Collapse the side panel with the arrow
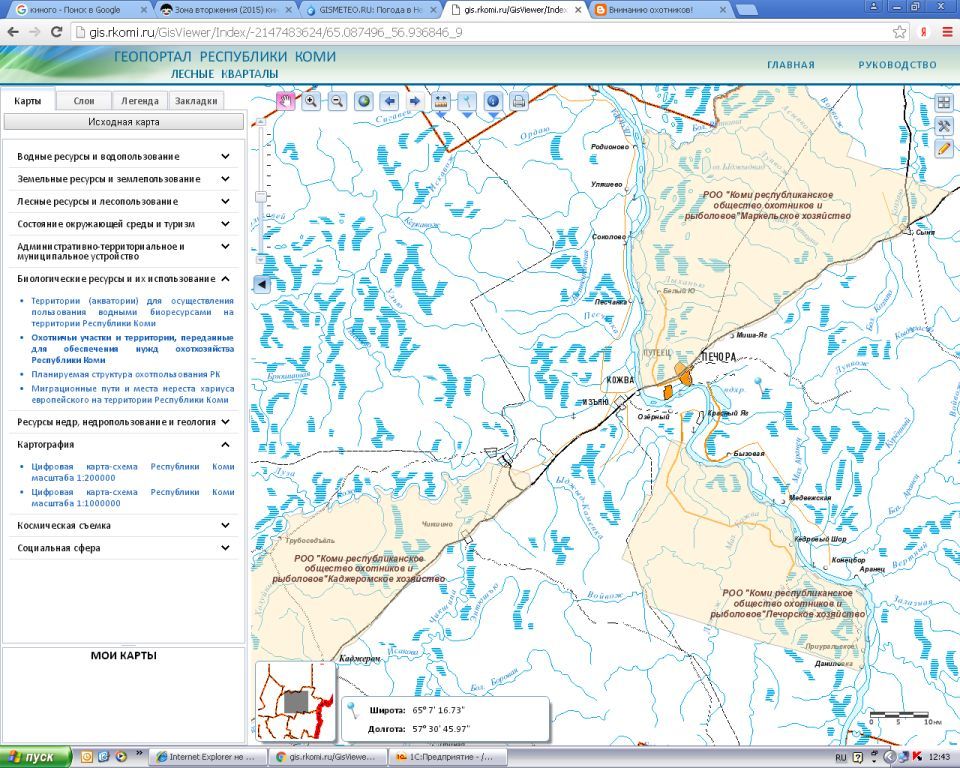Viewport: 960px width, 768px height. 261,285
